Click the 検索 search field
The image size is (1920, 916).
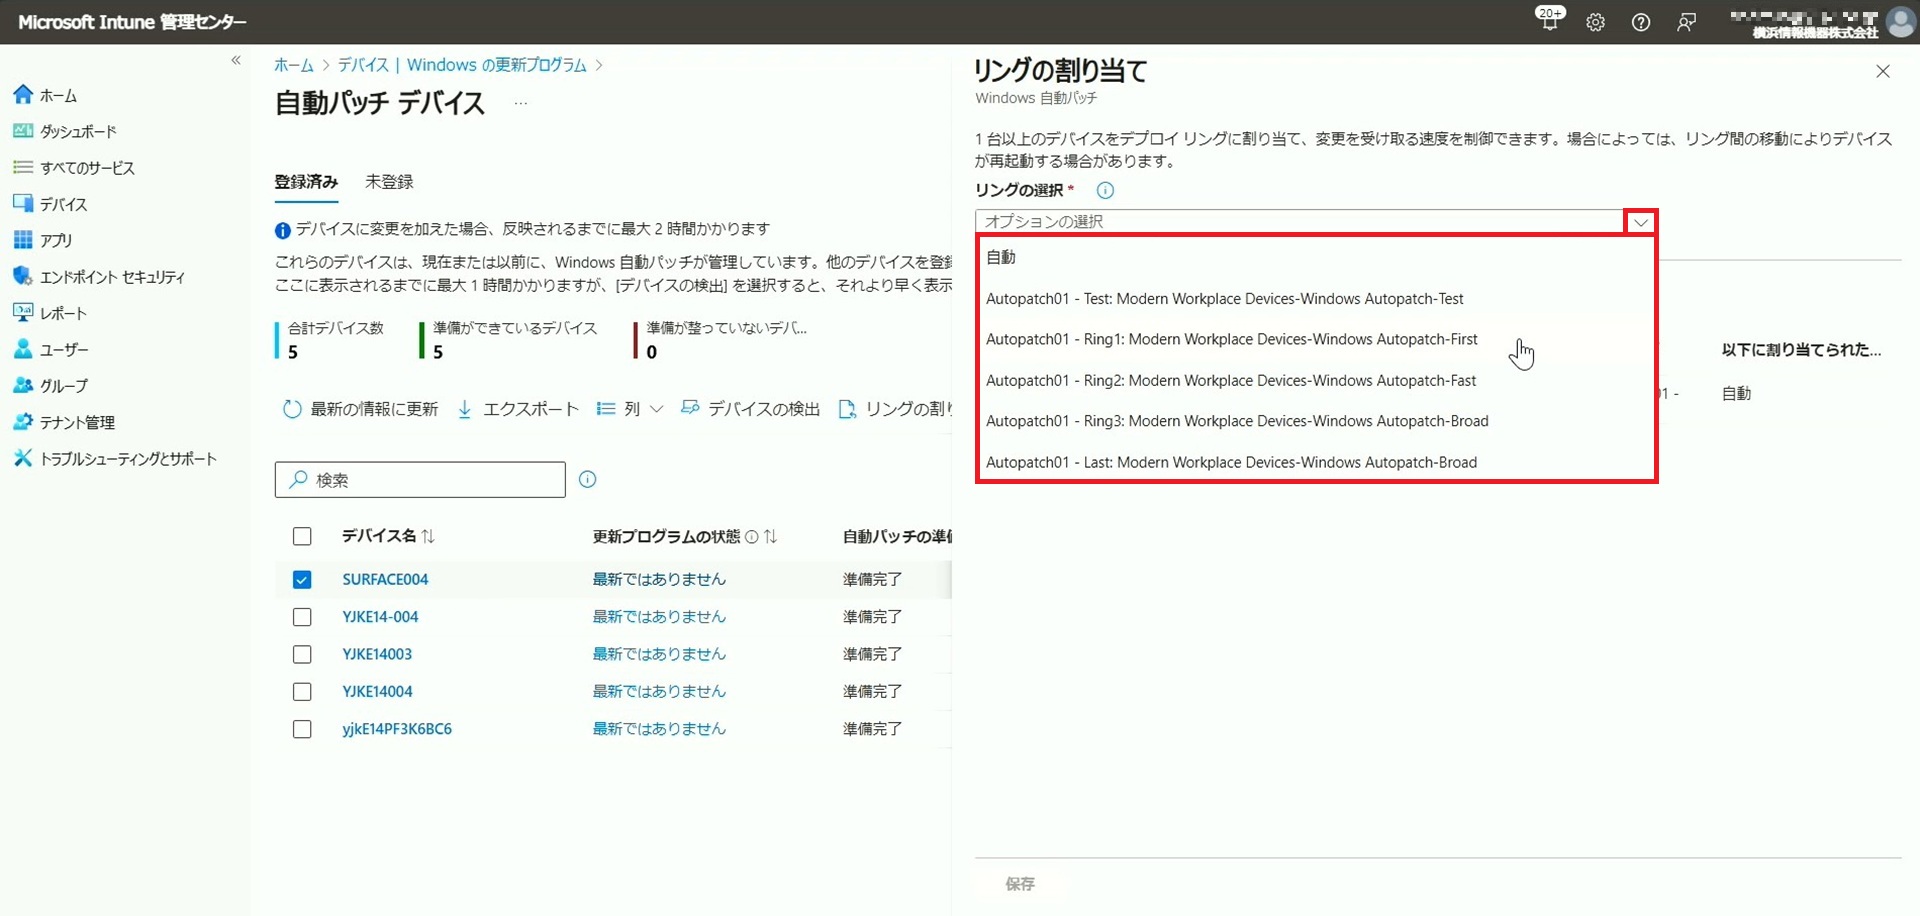click(x=420, y=480)
